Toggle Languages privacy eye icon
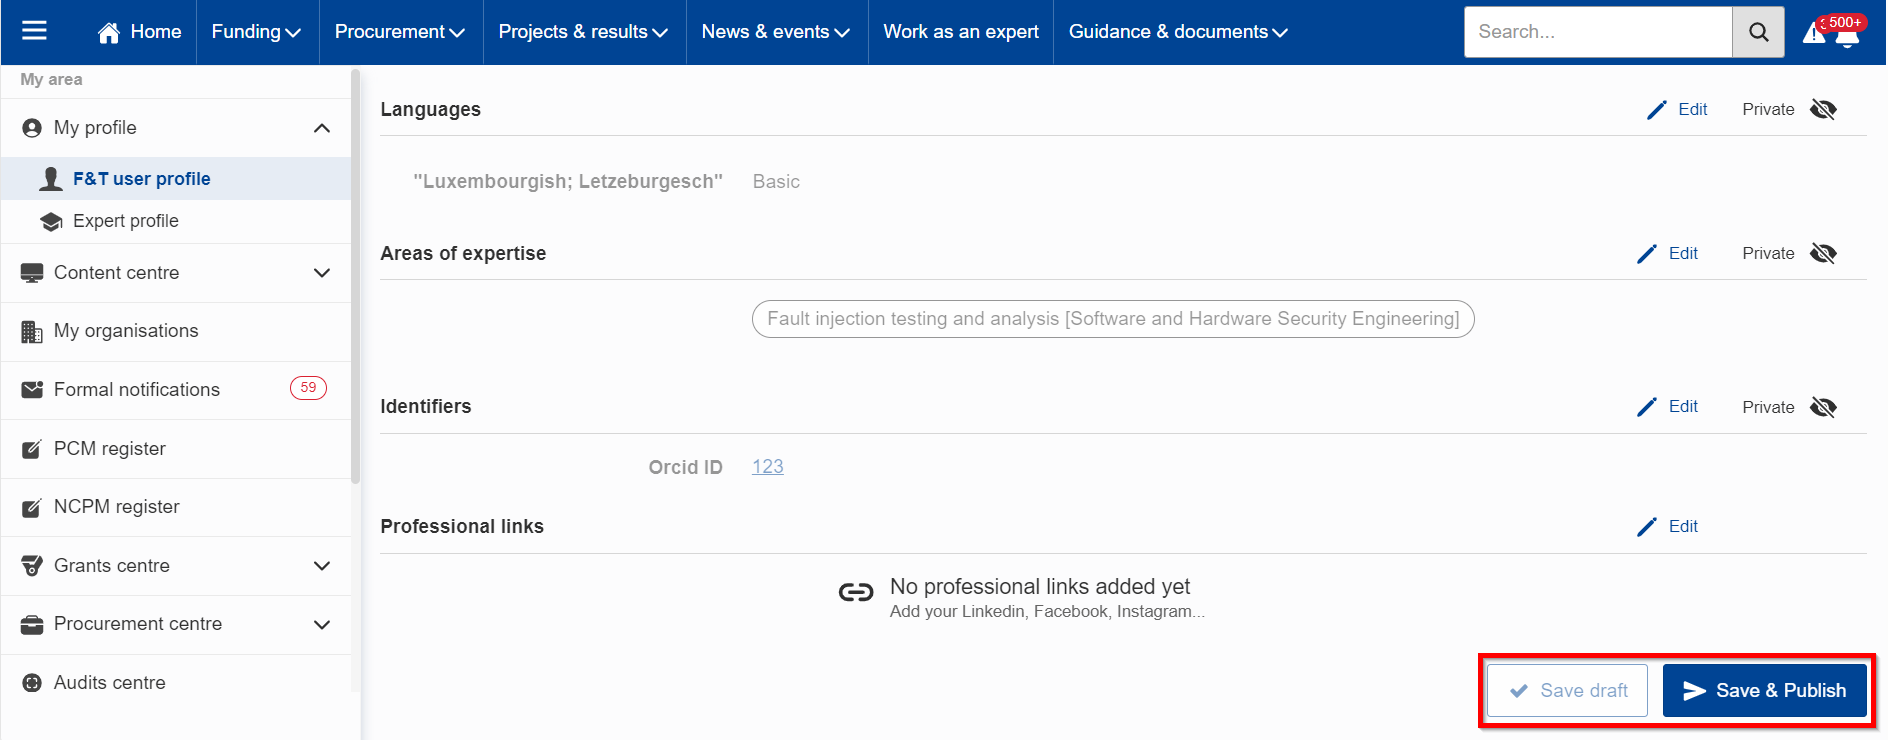 [x=1823, y=110]
